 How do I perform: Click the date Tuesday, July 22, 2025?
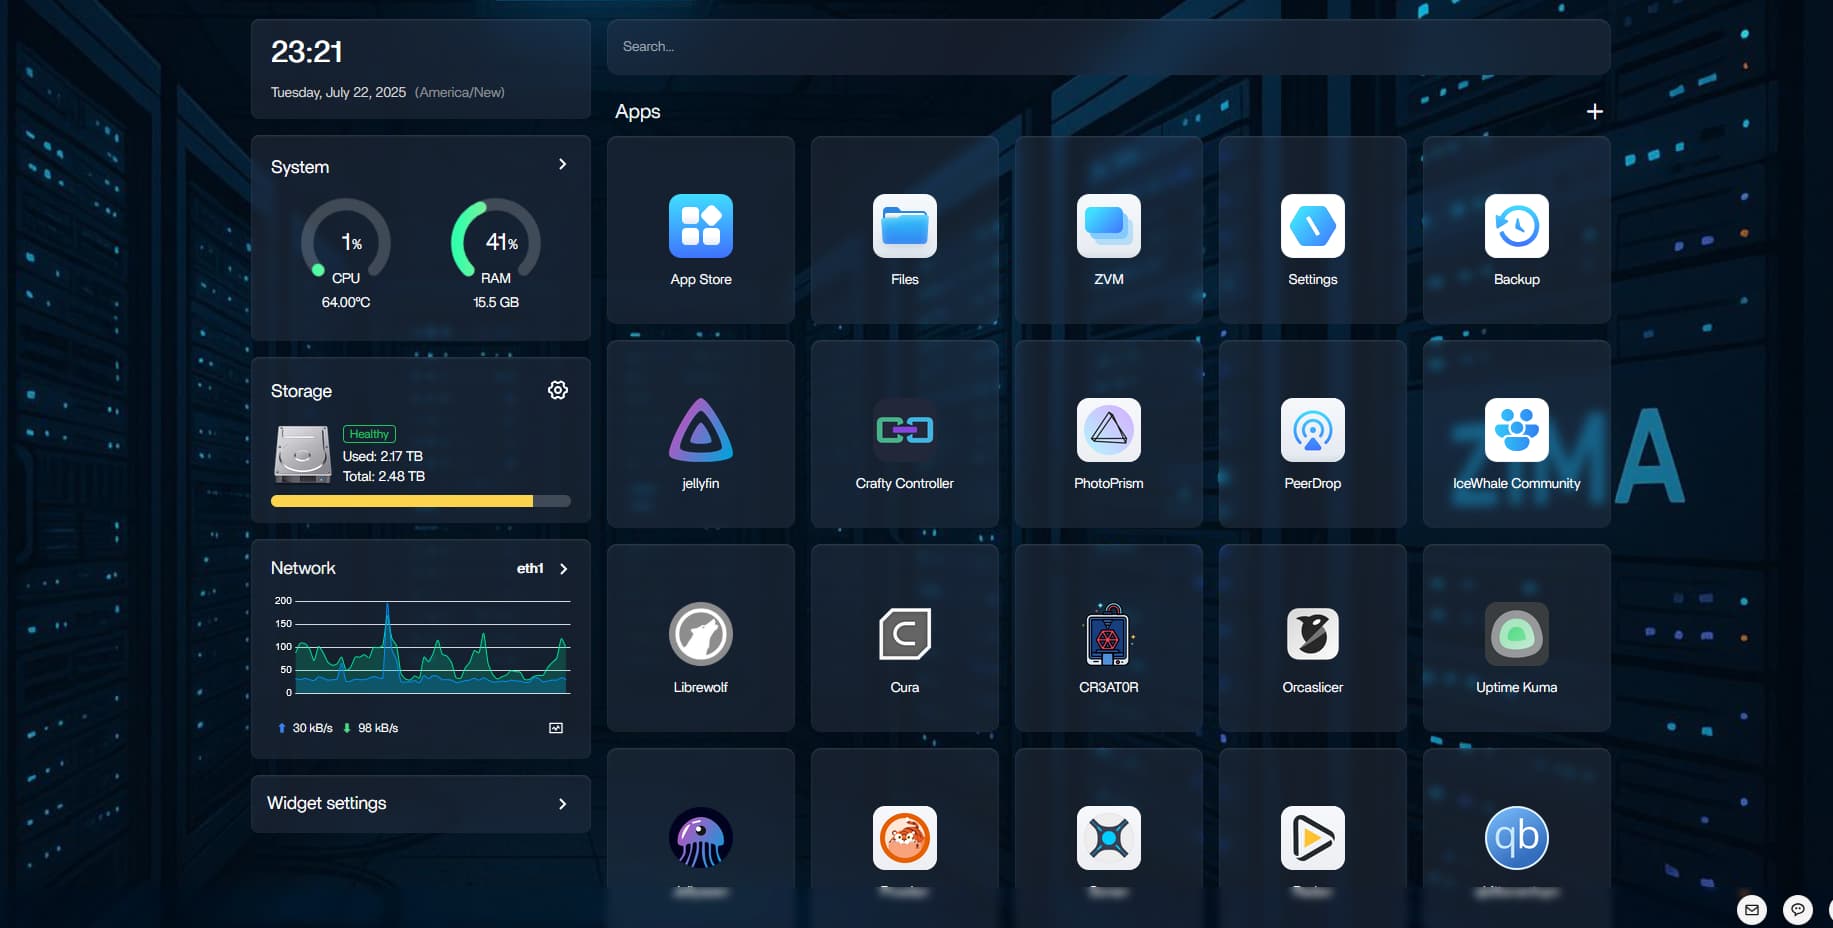pyautogui.click(x=338, y=92)
